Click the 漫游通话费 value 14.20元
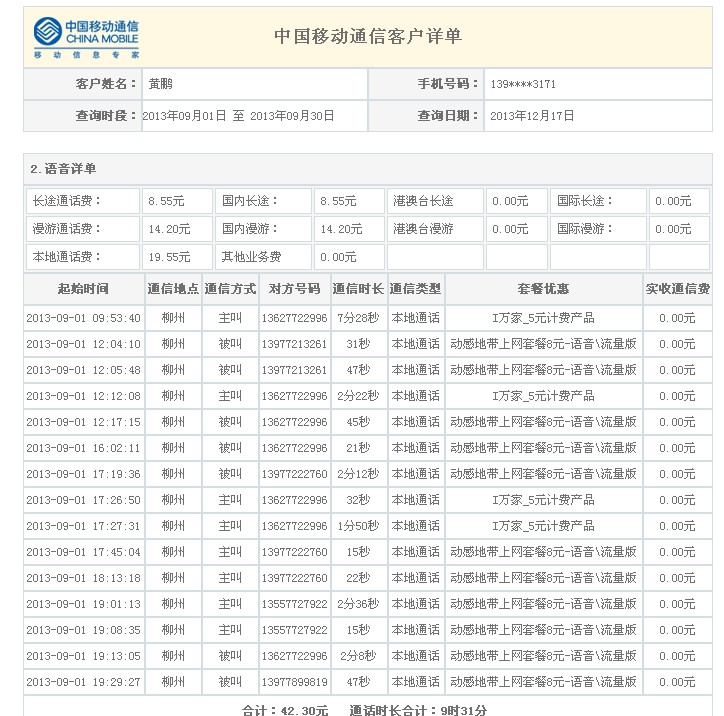 (x=169, y=229)
